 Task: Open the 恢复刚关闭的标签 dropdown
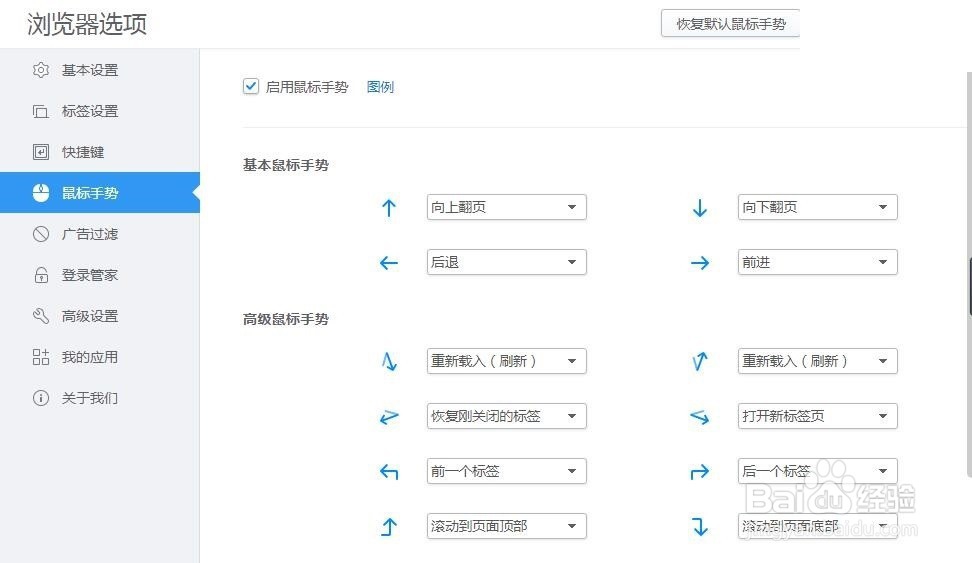[x=506, y=416]
